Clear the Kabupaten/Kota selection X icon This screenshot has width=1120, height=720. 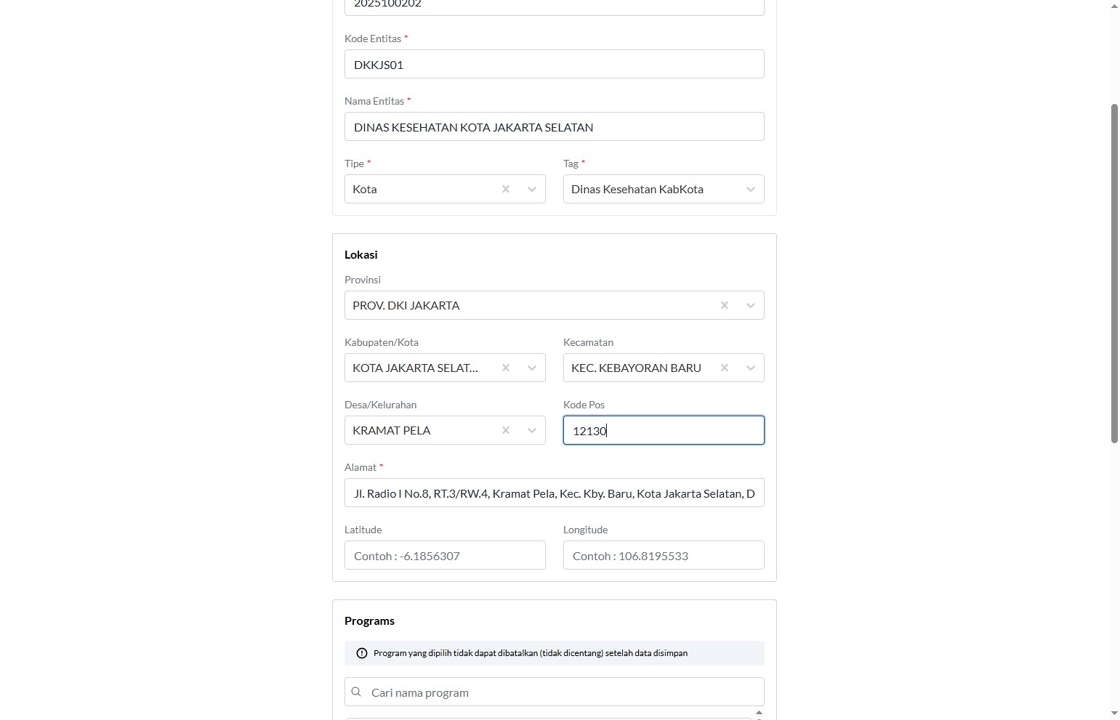(x=505, y=368)
